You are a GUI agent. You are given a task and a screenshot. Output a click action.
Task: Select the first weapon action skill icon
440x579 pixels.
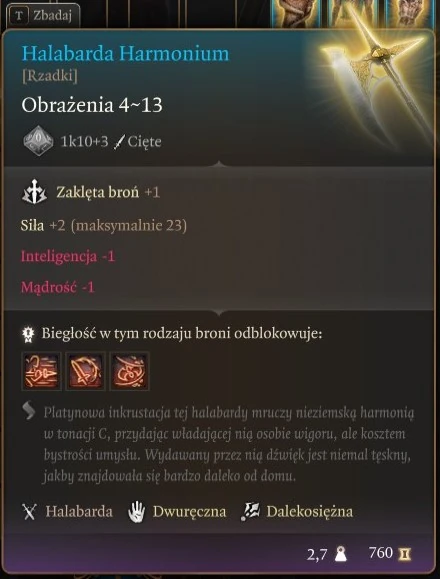coord(41,371)
